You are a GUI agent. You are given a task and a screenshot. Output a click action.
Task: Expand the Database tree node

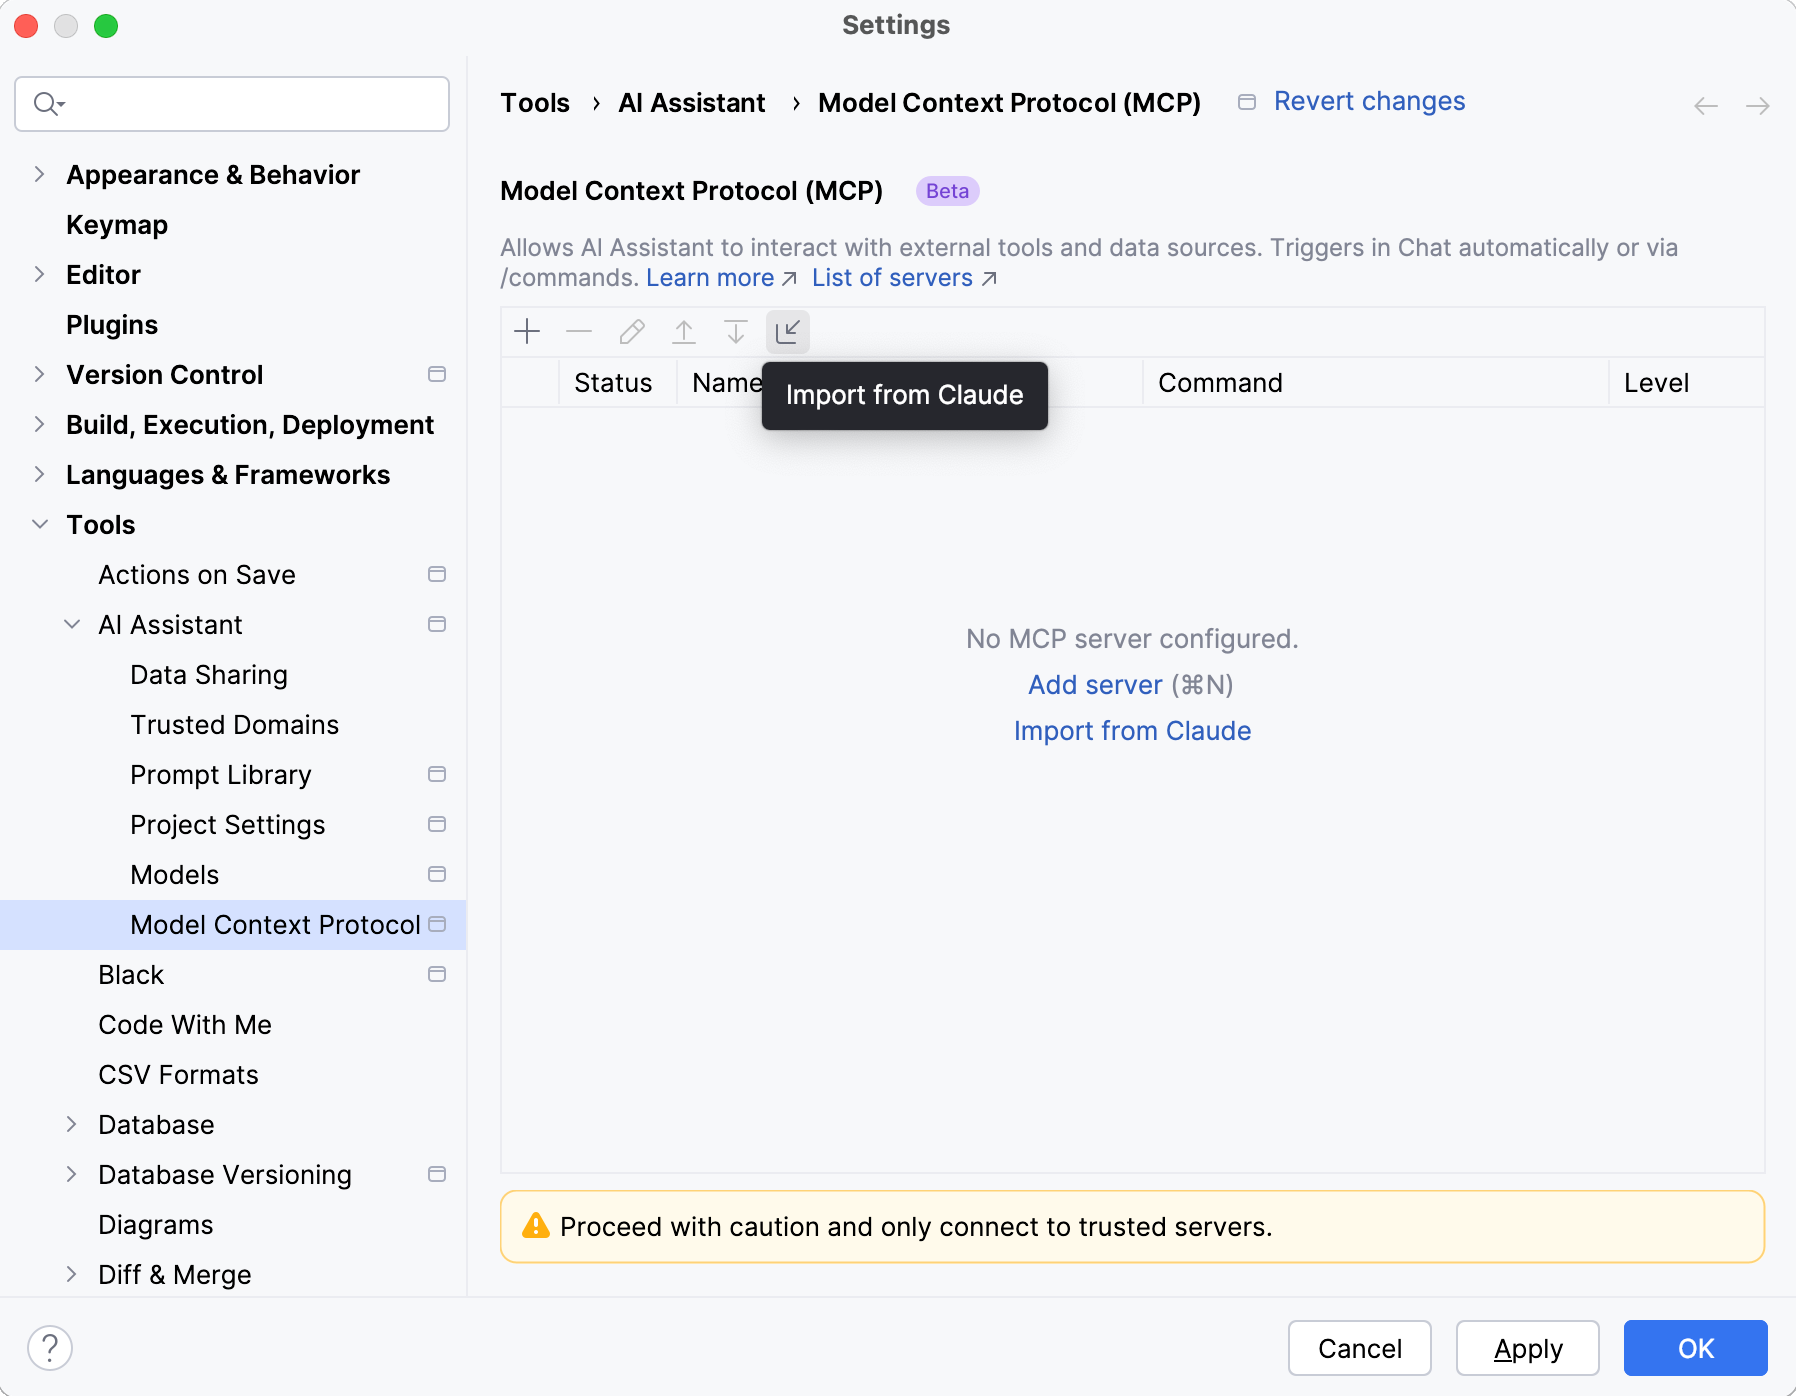point(72,1125)
